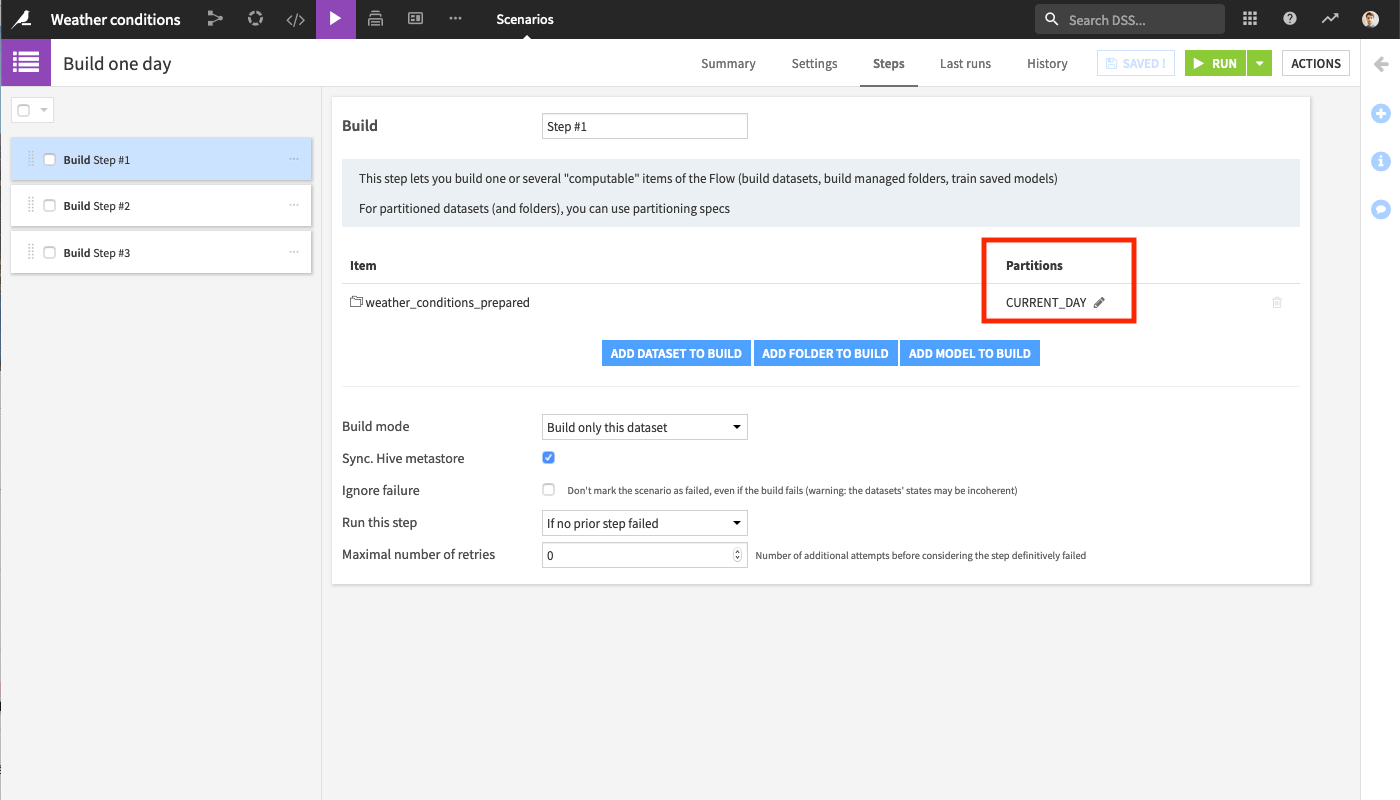Open the dashboards icon in top bar

tap(415, 19)
